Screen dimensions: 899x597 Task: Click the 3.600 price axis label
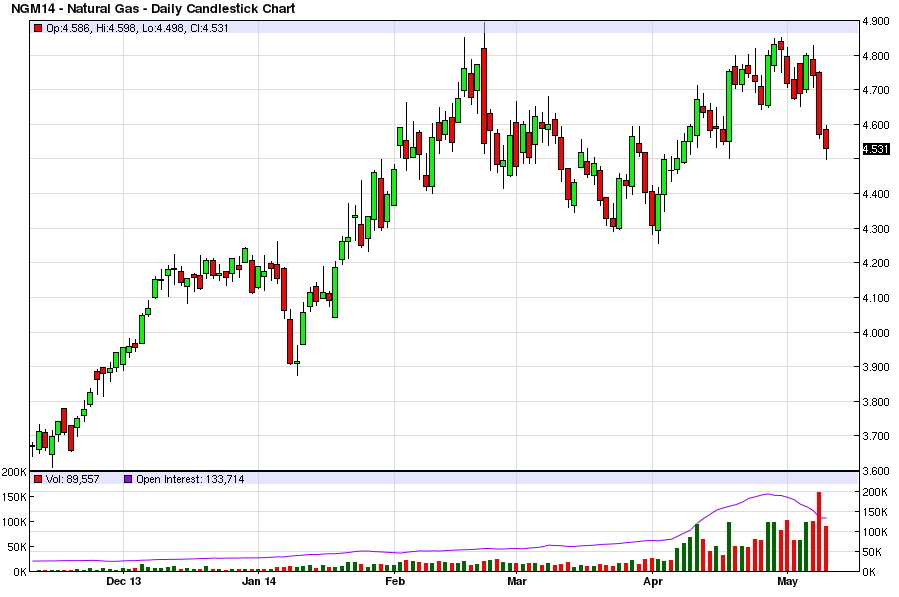click(x=875, y=471)
